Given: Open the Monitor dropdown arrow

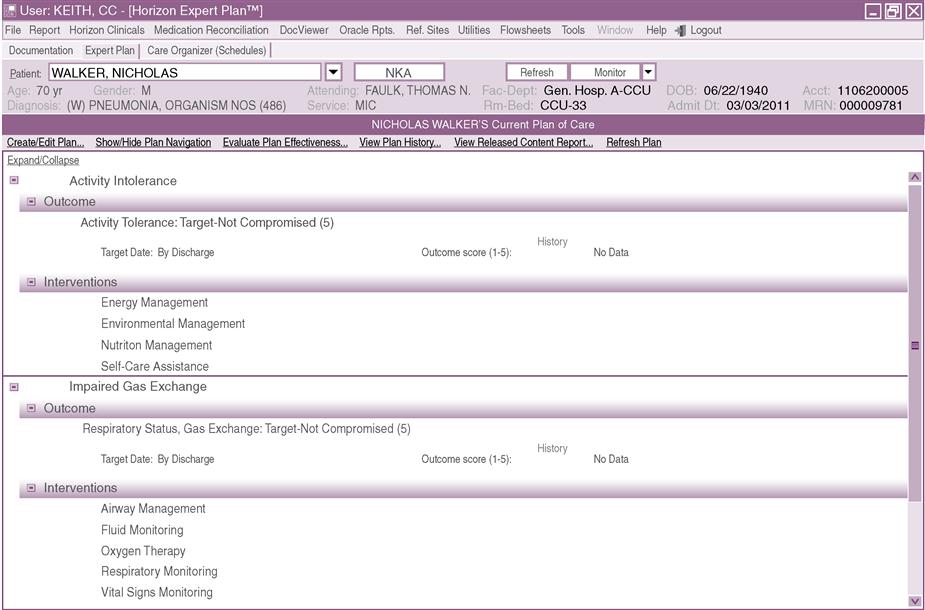Looking at the screenshot, I should (x=649, y=72).
